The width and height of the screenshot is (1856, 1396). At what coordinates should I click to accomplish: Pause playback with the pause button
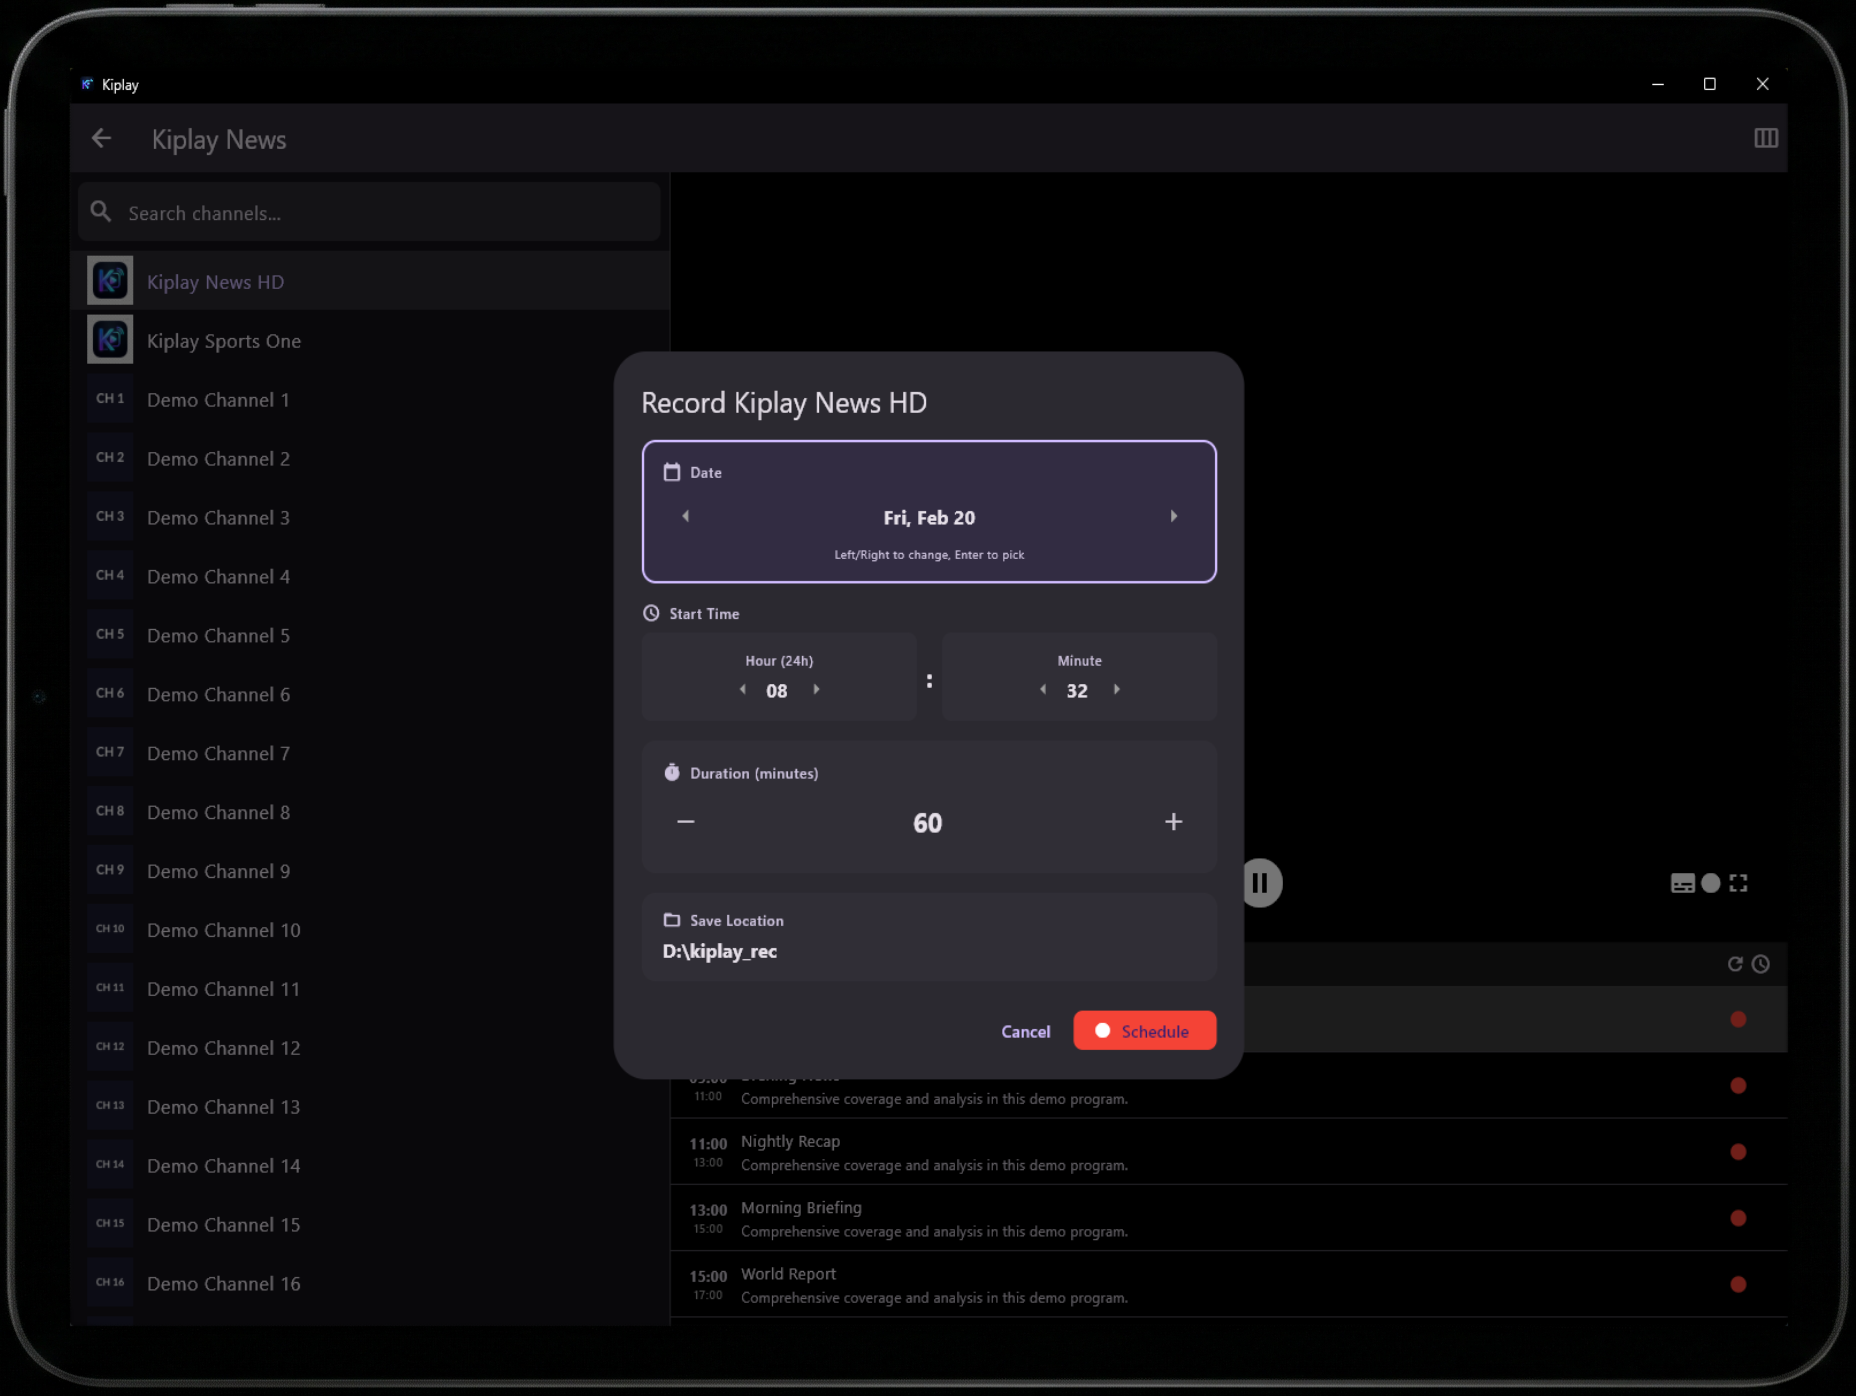tap(1260, 883)
